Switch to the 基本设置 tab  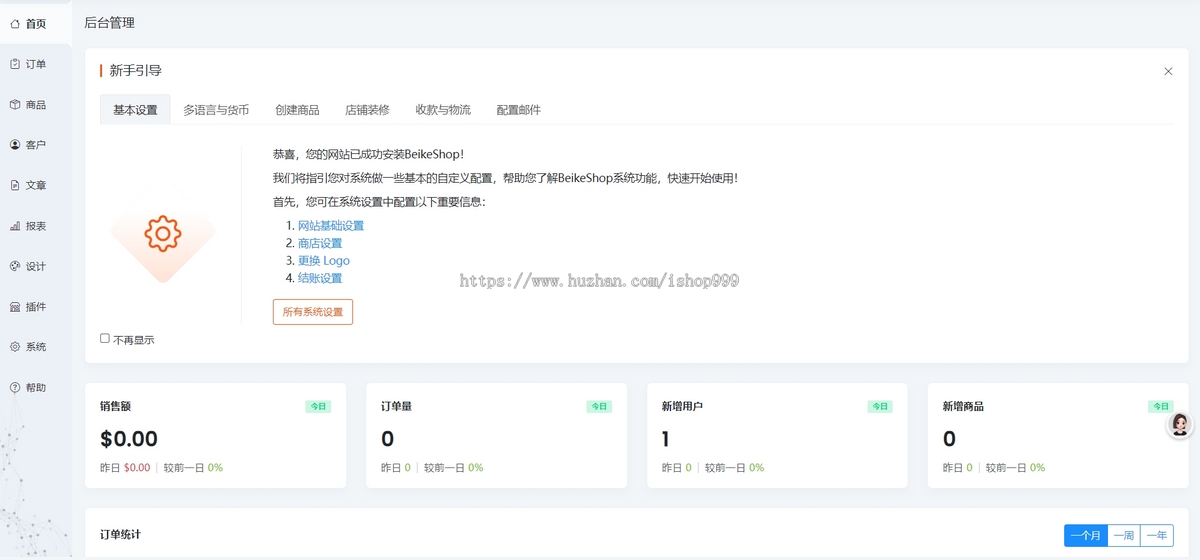(135, 110)
